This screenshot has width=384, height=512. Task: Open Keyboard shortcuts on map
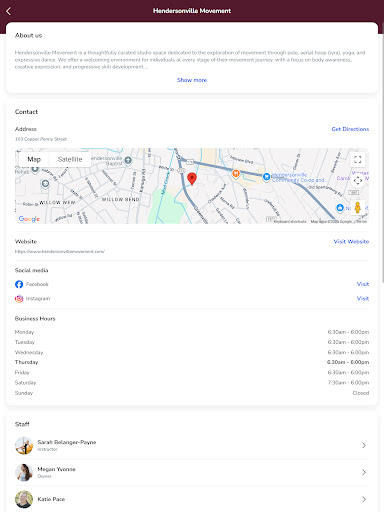pos(290,221)
